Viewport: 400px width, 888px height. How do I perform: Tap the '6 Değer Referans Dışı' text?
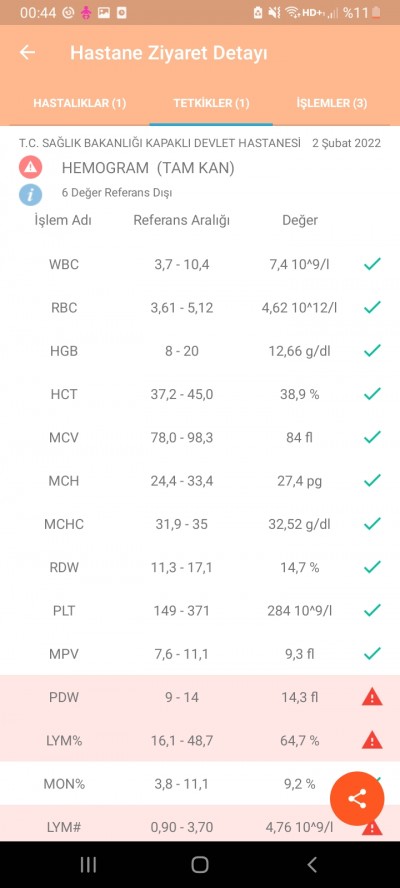[x=117, y=193]
